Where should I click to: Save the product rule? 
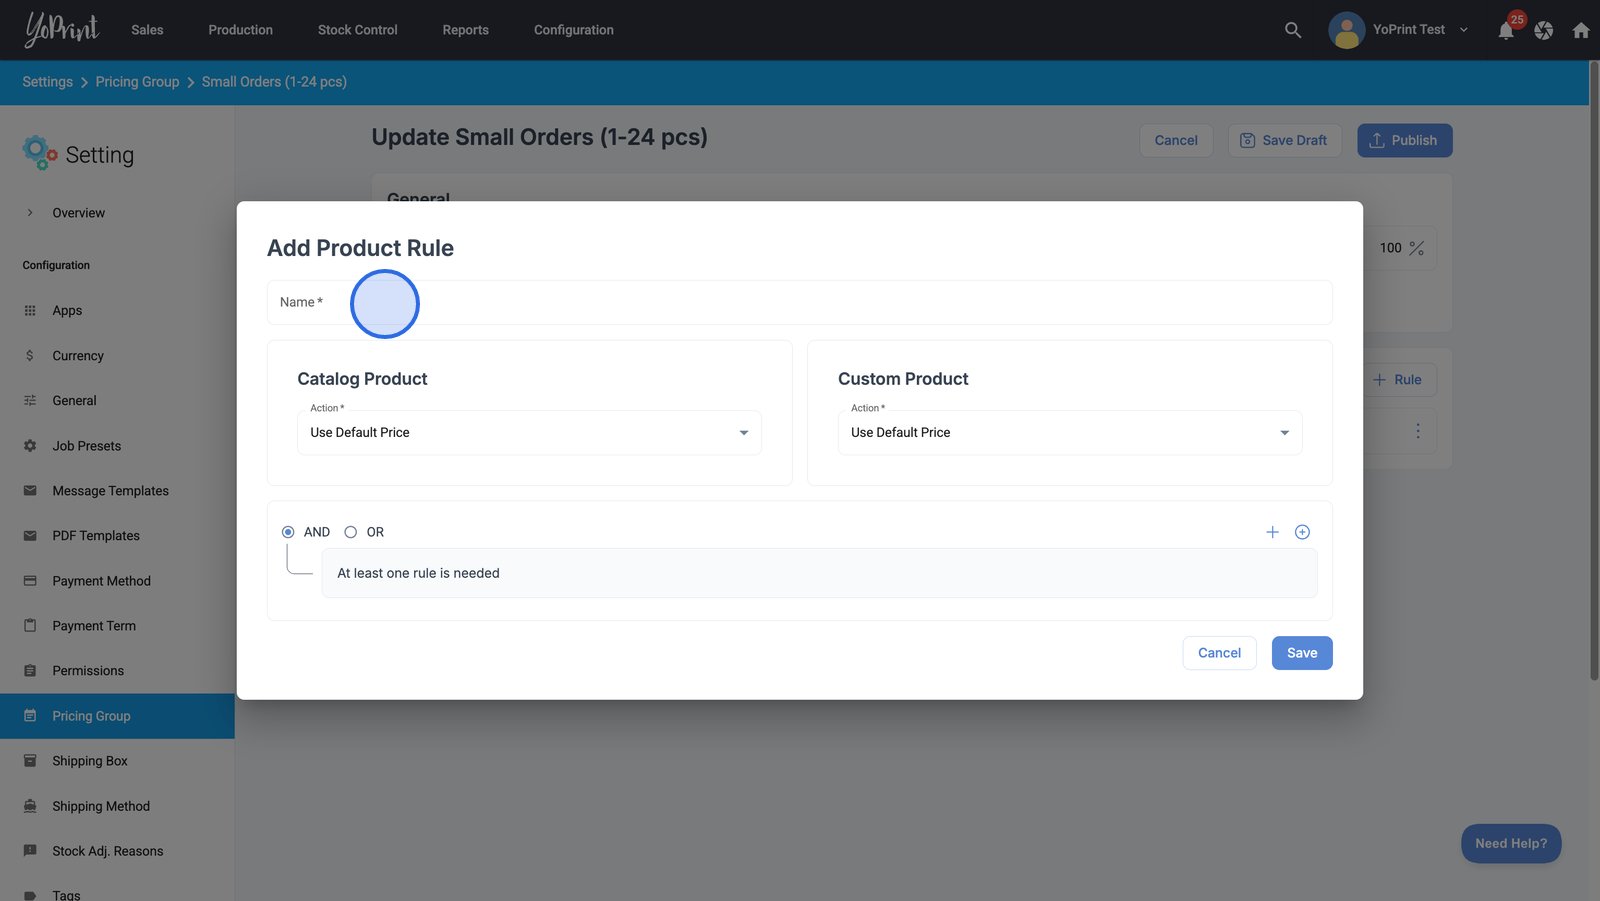tap(1301, 653)
